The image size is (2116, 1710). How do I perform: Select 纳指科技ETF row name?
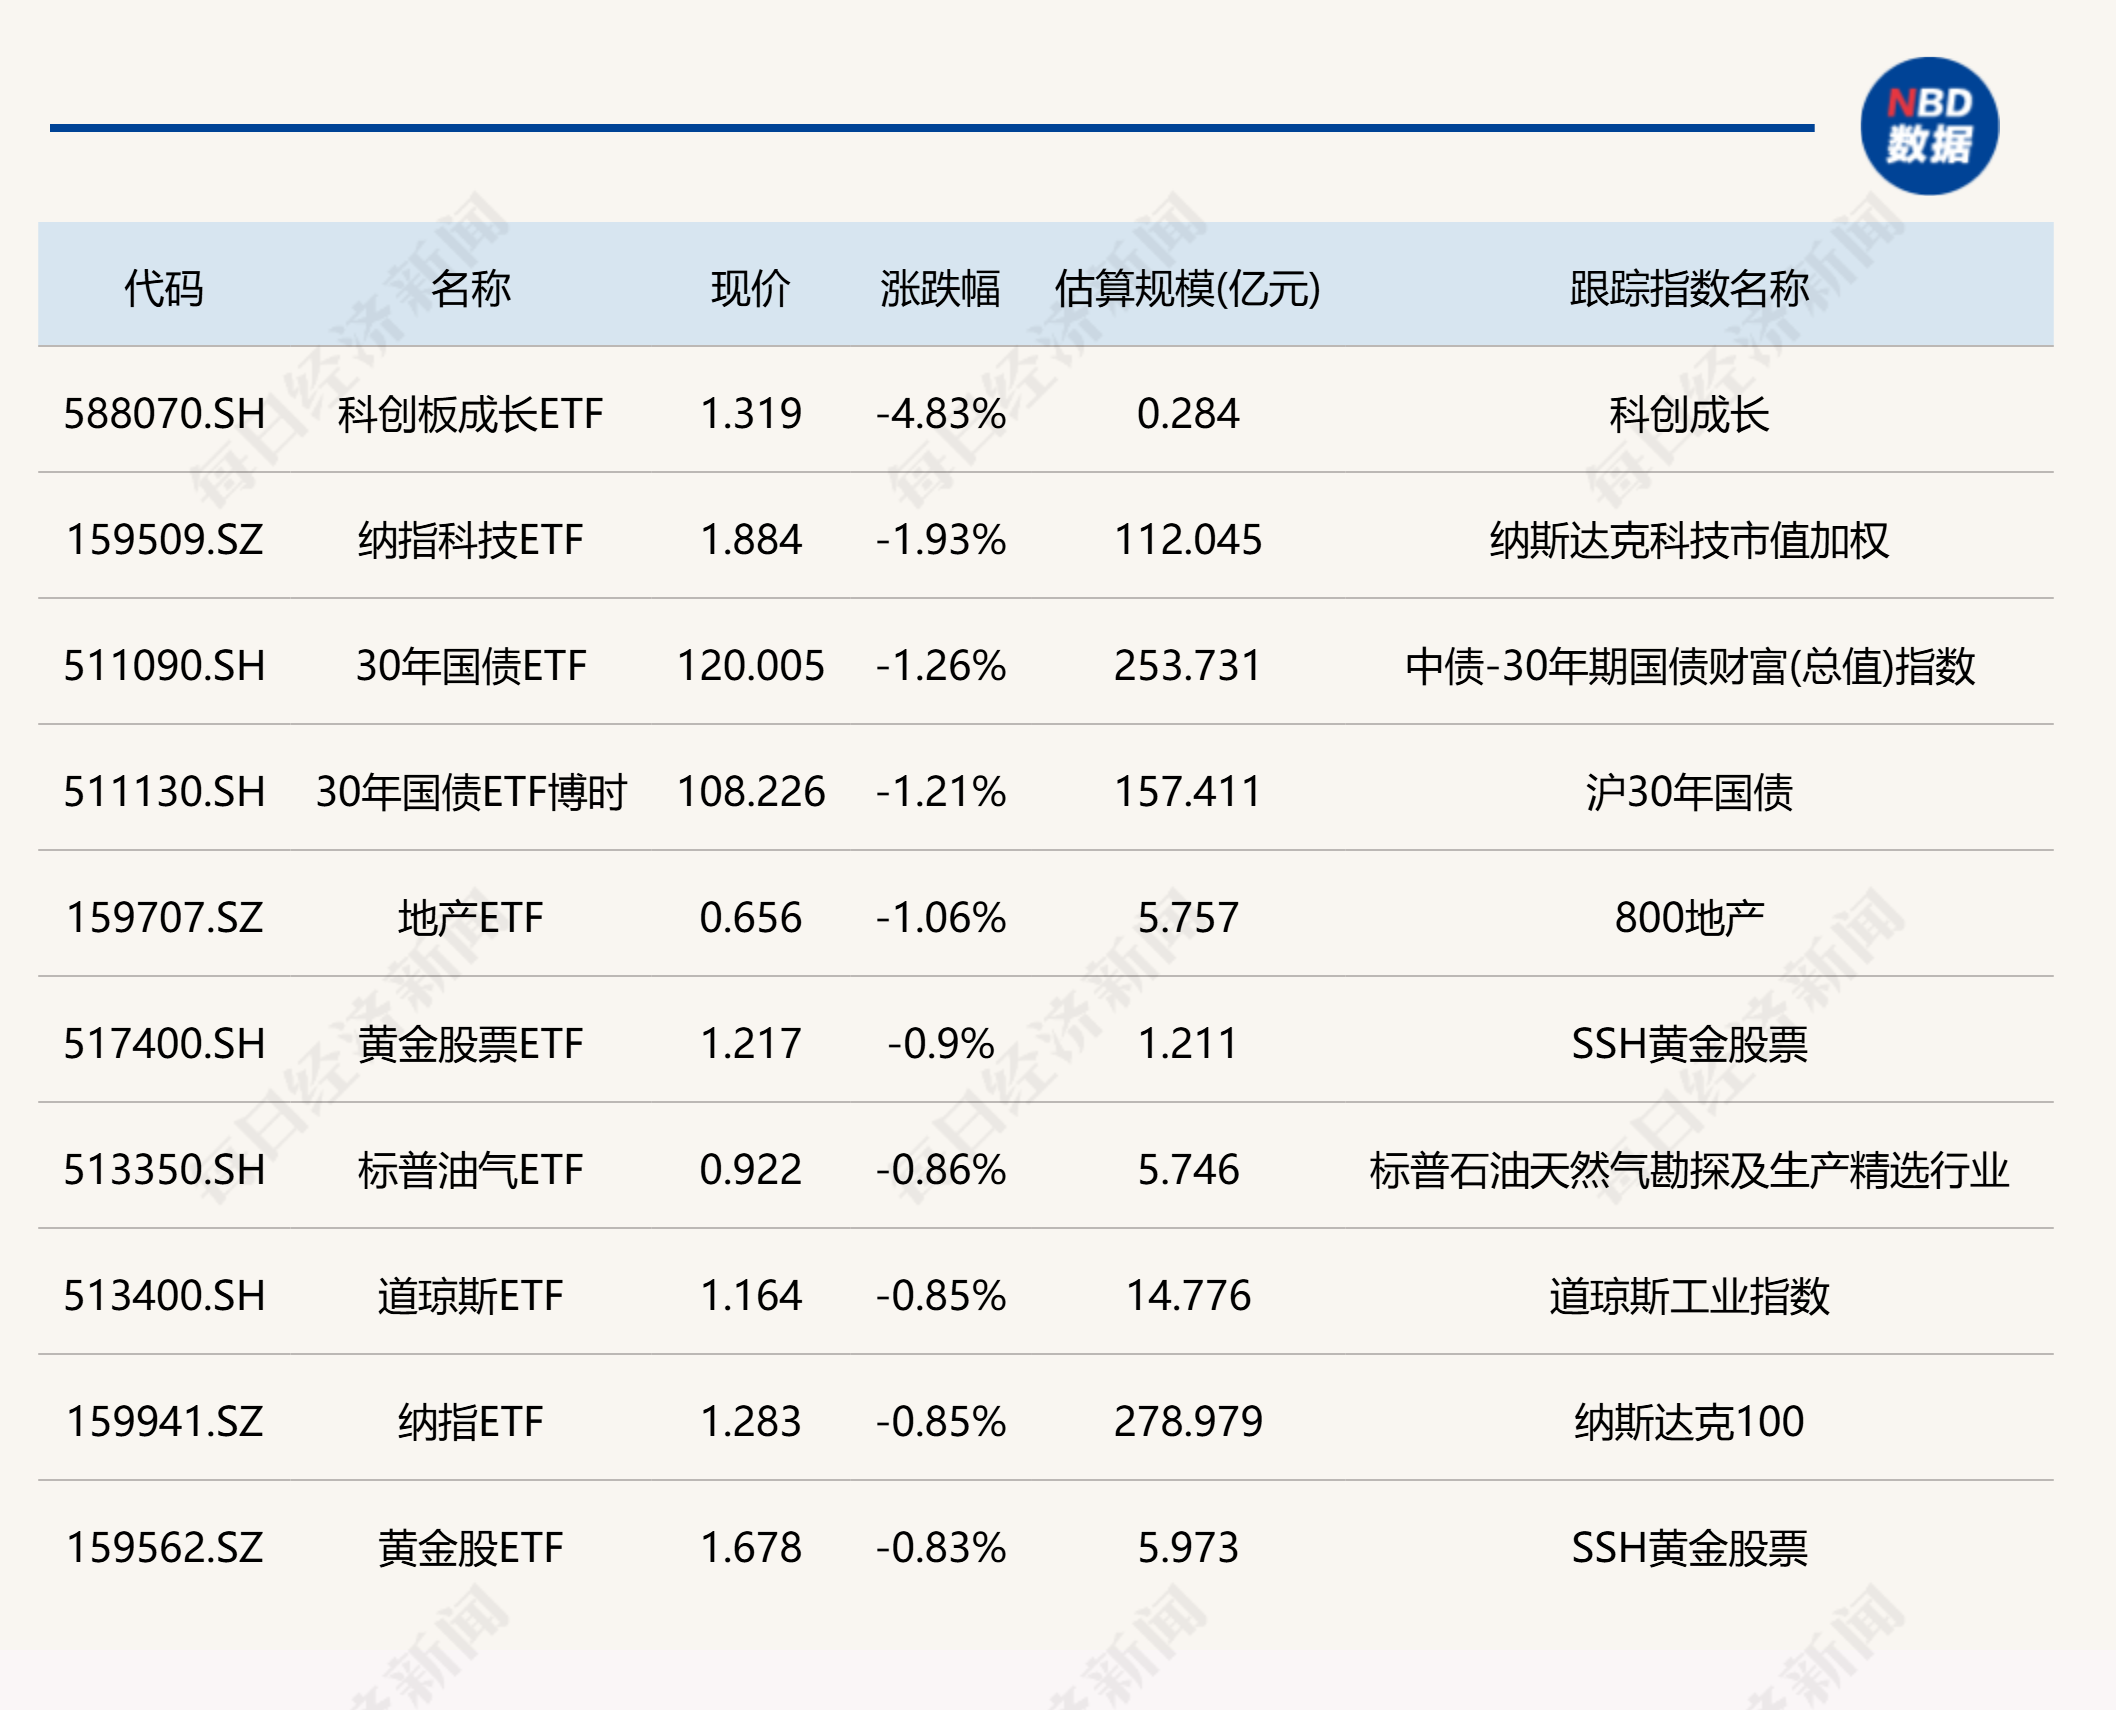[470, 540]
